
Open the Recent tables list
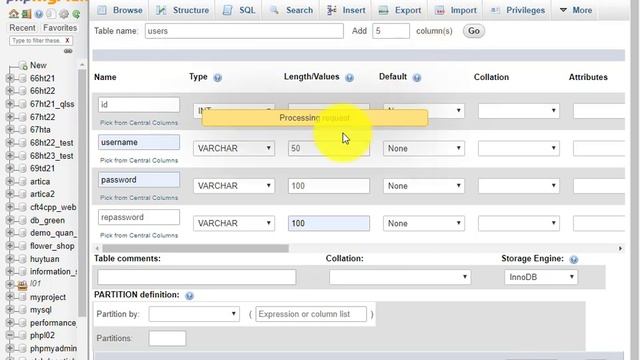pos(22,28)
